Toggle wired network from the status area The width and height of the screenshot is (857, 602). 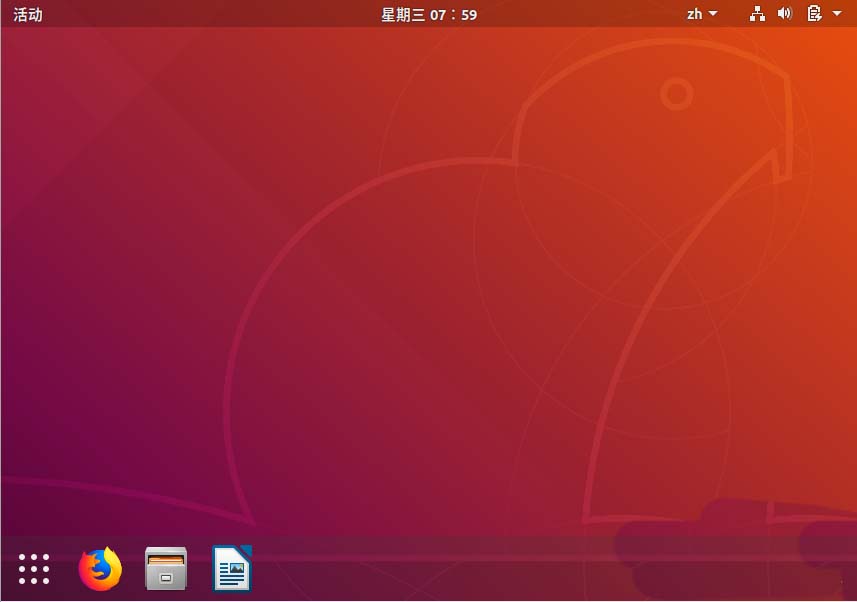point(757,14)
